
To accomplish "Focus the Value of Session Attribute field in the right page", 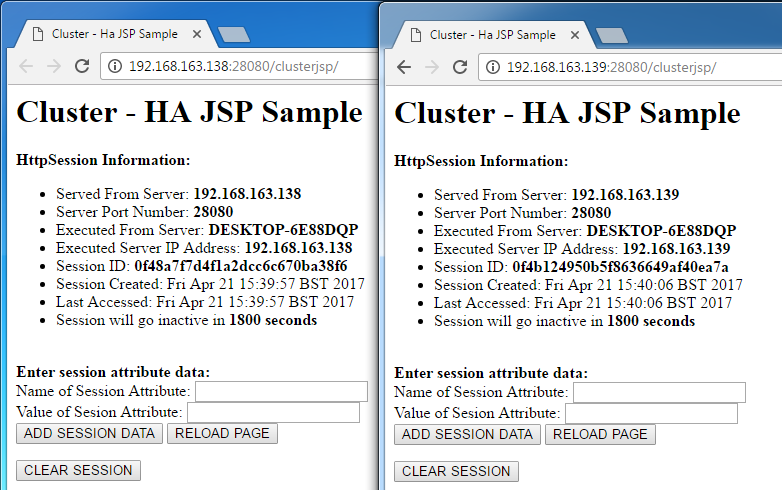I will pyautogui.click(x=651, y=413).
